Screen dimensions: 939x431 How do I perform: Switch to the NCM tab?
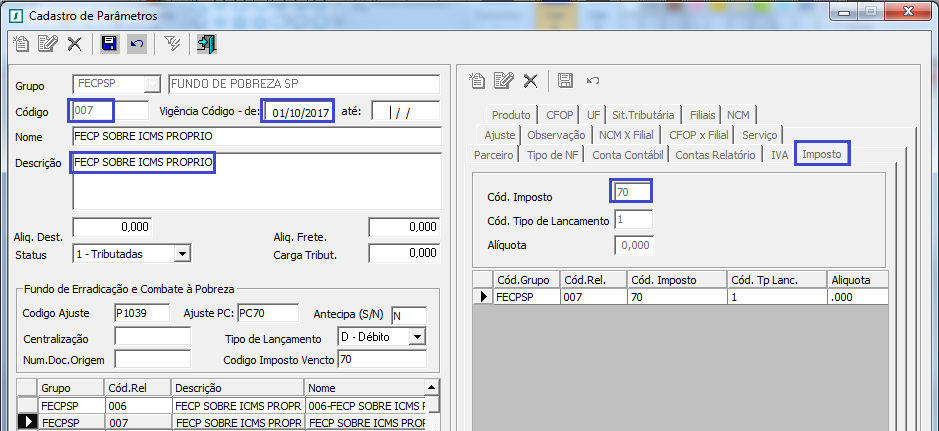[738, 115]
